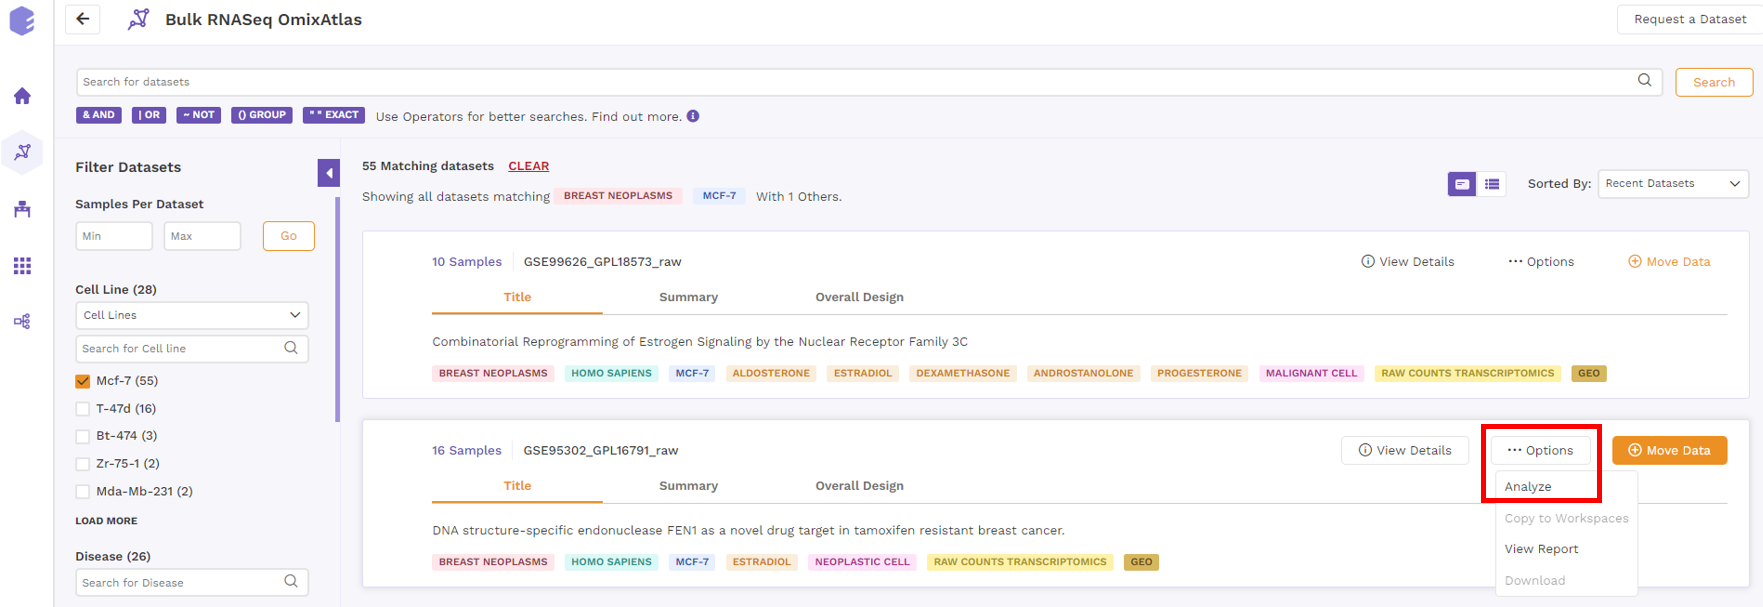Viewport: 1763px width, 607px height.
Task: Click the Polly logo icon in sidebar
Action: (22, 21)
